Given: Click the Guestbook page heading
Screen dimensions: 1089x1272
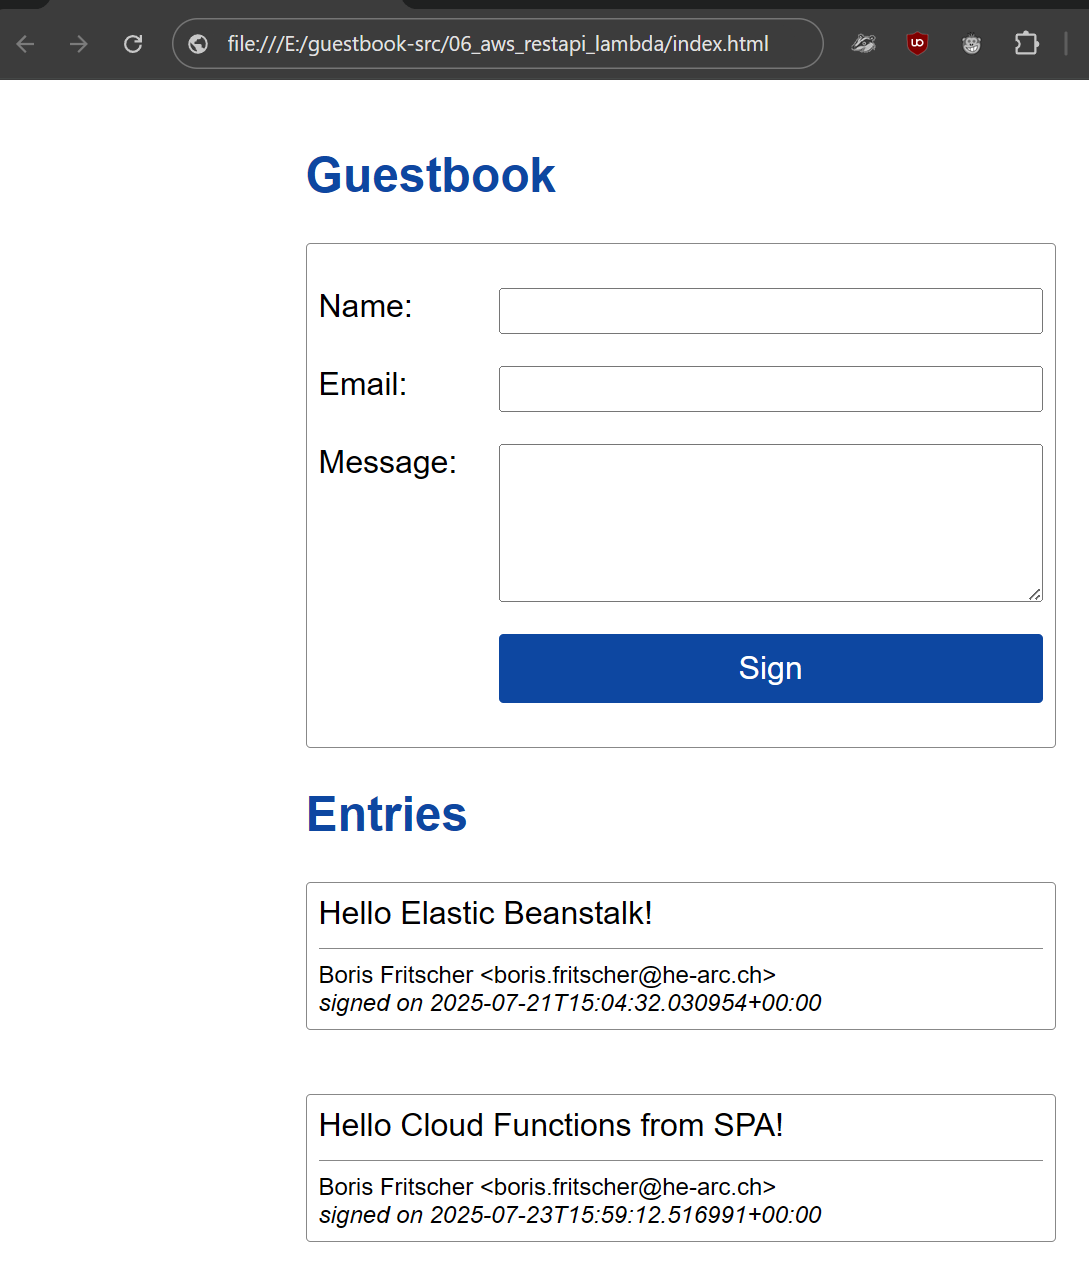Looking at the screenshot, I should pyautogui.click(x=430, y=176).
